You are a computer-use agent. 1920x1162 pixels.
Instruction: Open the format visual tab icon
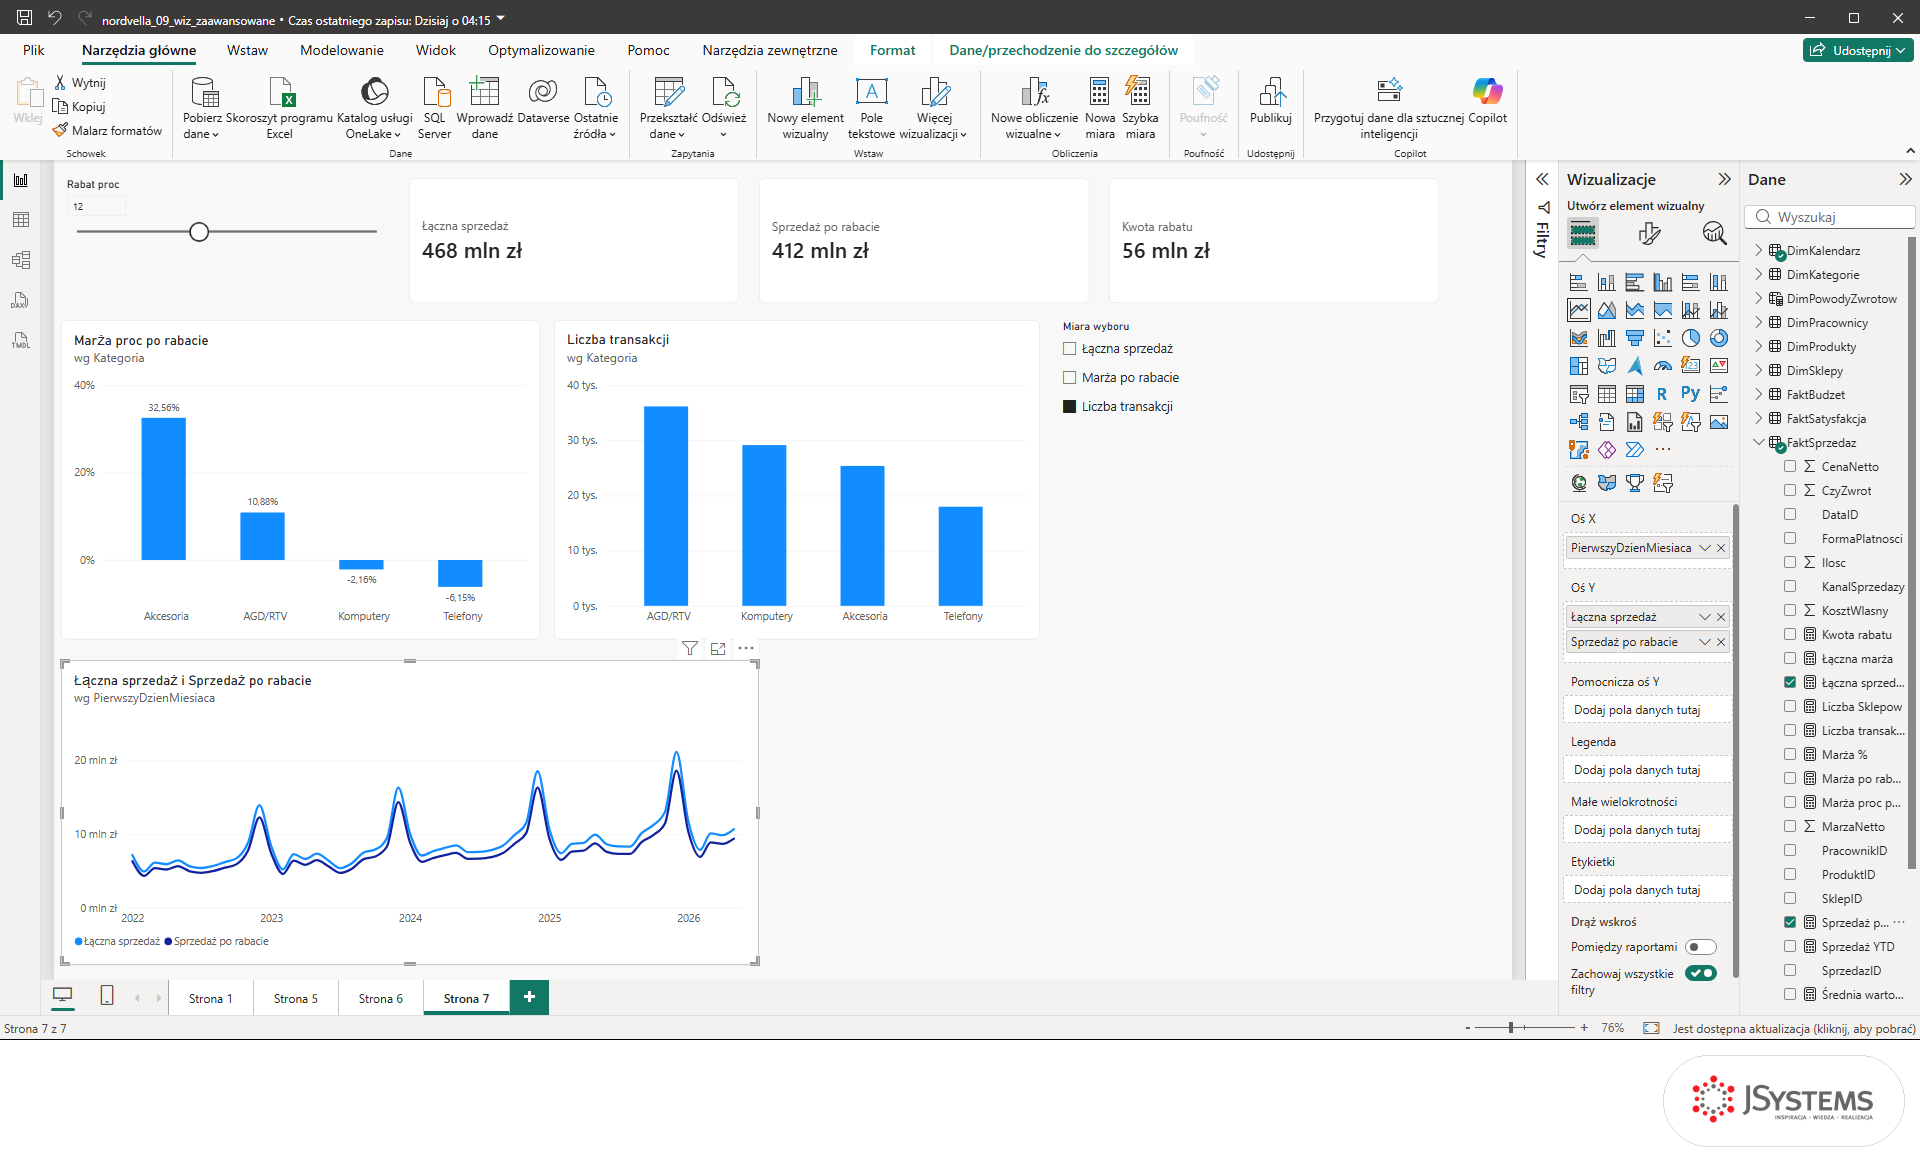point(1649,233)
